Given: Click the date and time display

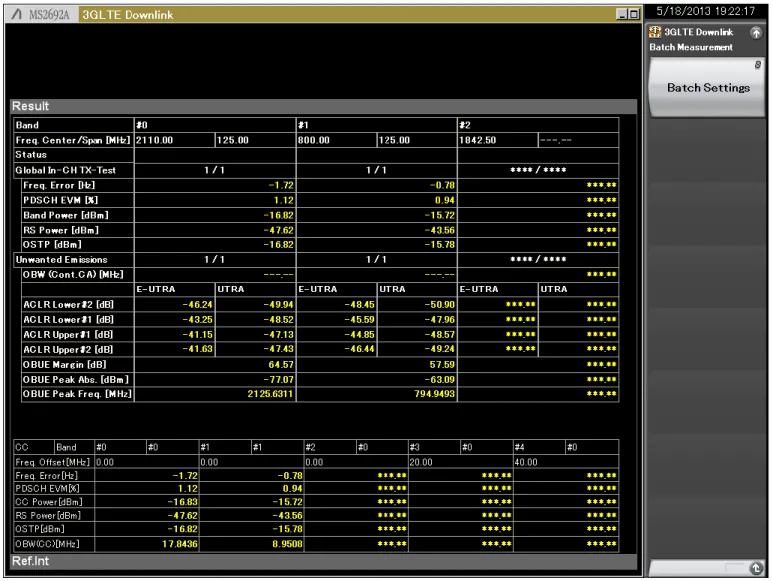Looking at the screenshot, I should tap(705, 11).
